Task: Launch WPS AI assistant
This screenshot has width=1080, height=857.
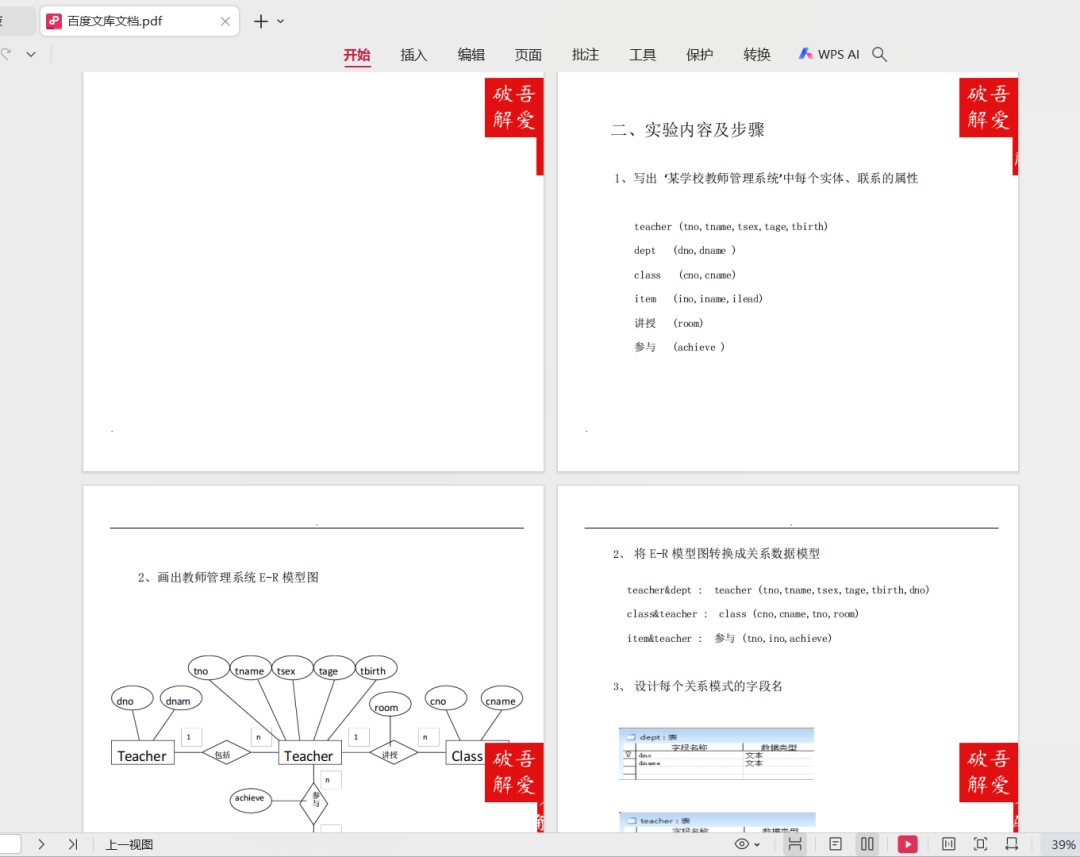Action: [829, 54]
